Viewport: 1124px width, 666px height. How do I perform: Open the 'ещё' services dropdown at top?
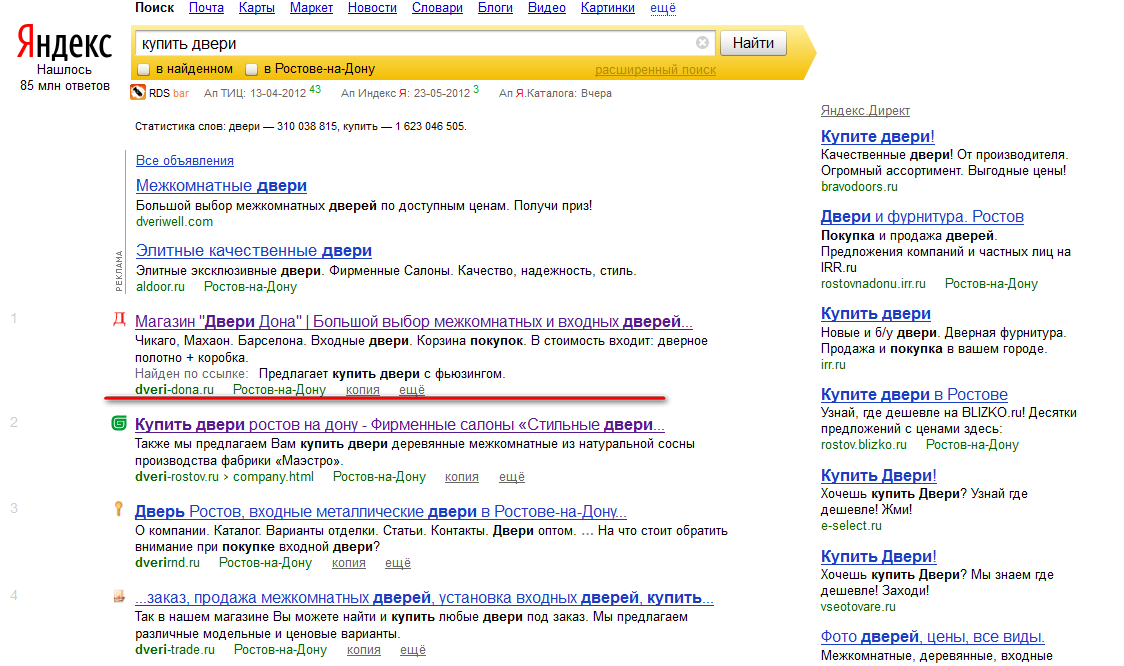tap(663, 8)
